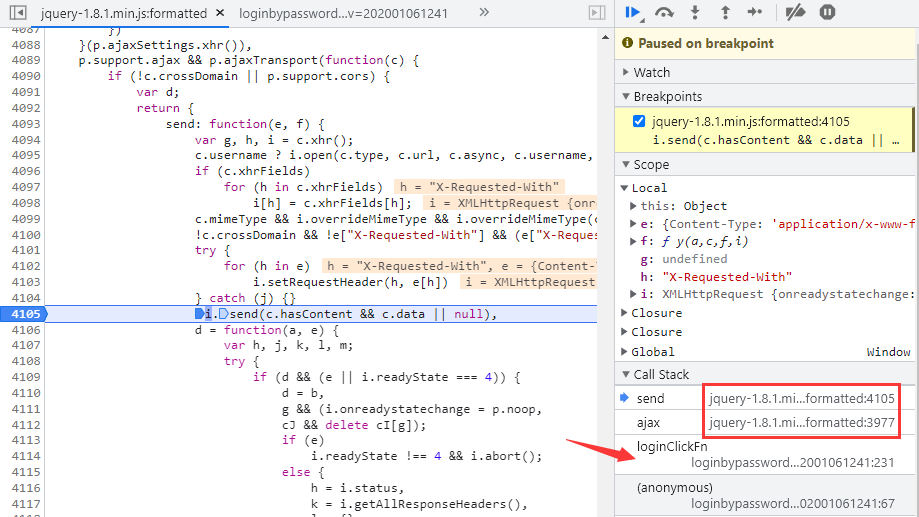Image resolution: width=919 pixels, height=517 pixels.
Task: Open the loginClickFn call stack frame
Action: click(x=672, y=446)
